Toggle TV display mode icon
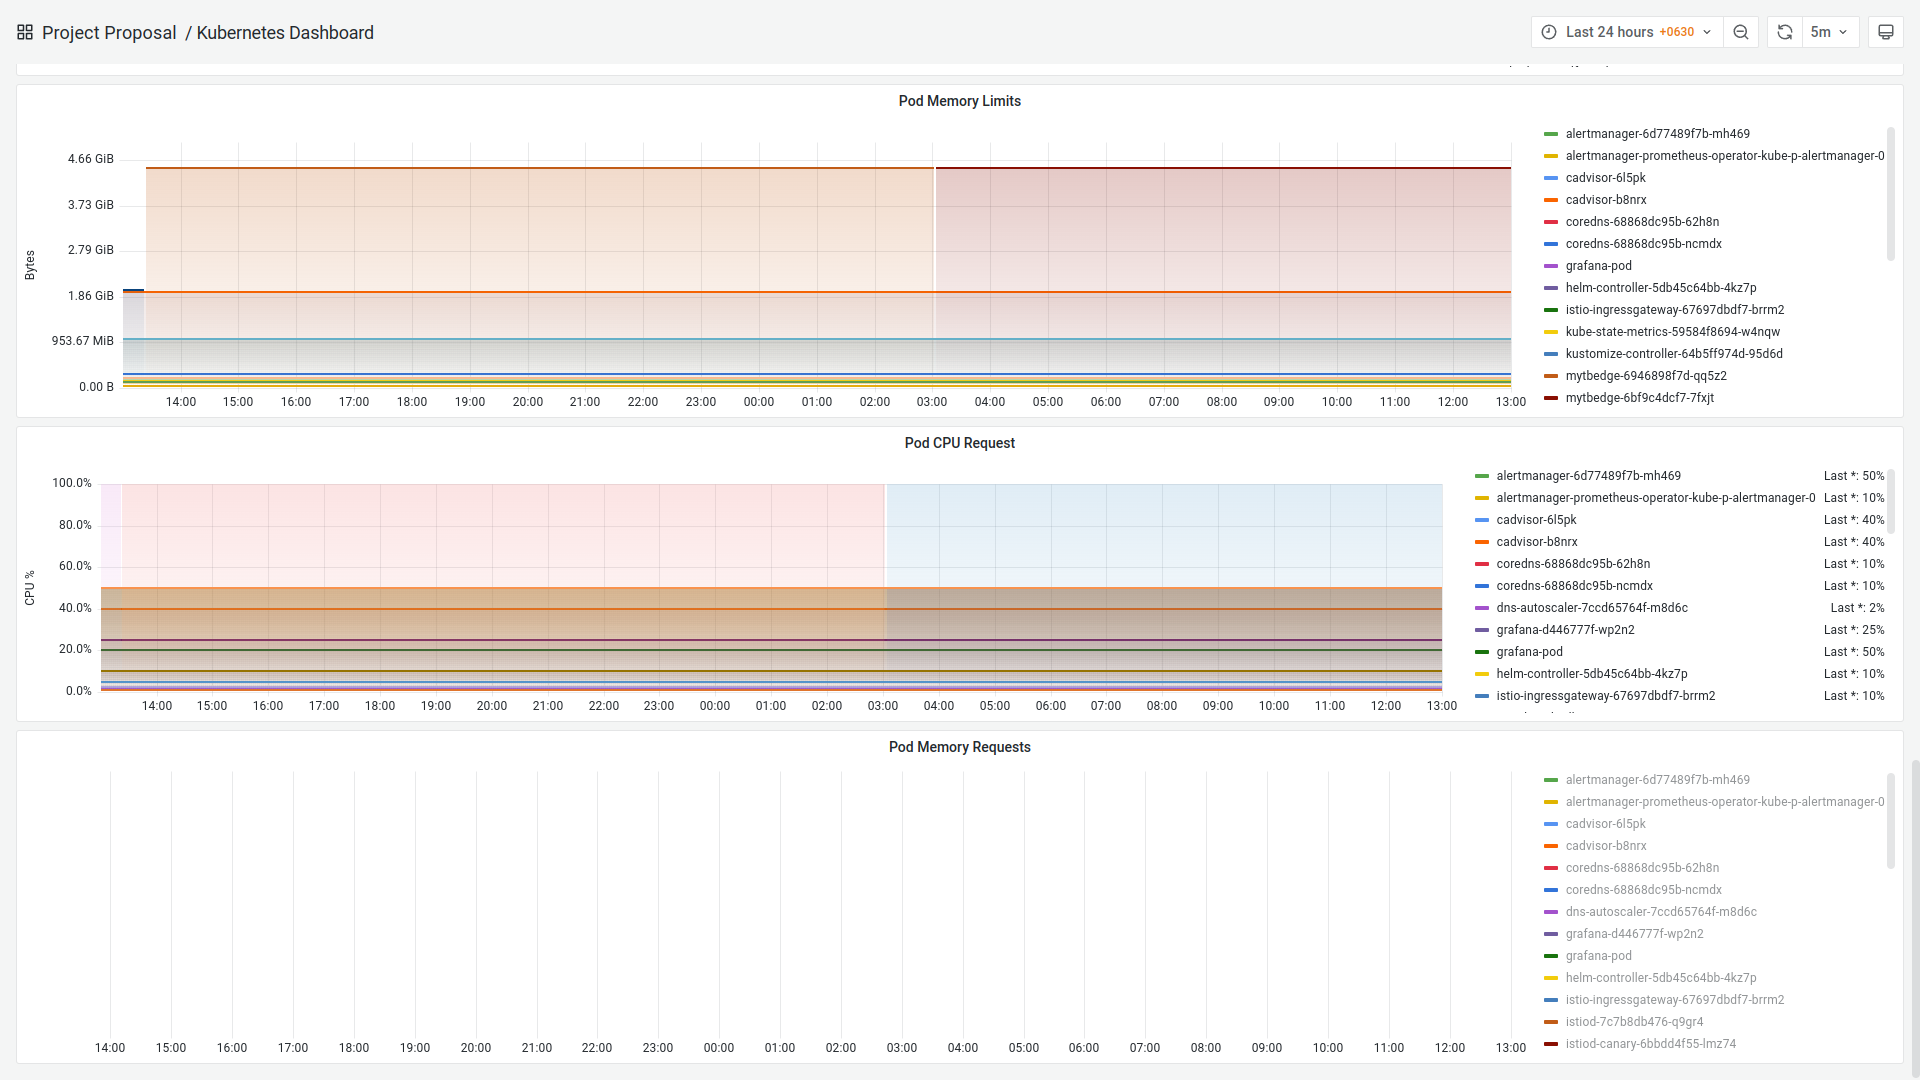 click(x=1885, y=32)
